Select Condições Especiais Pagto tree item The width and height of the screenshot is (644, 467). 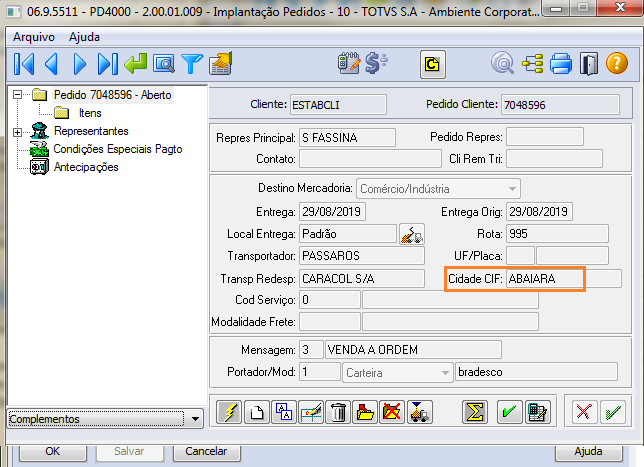(118, 149)
